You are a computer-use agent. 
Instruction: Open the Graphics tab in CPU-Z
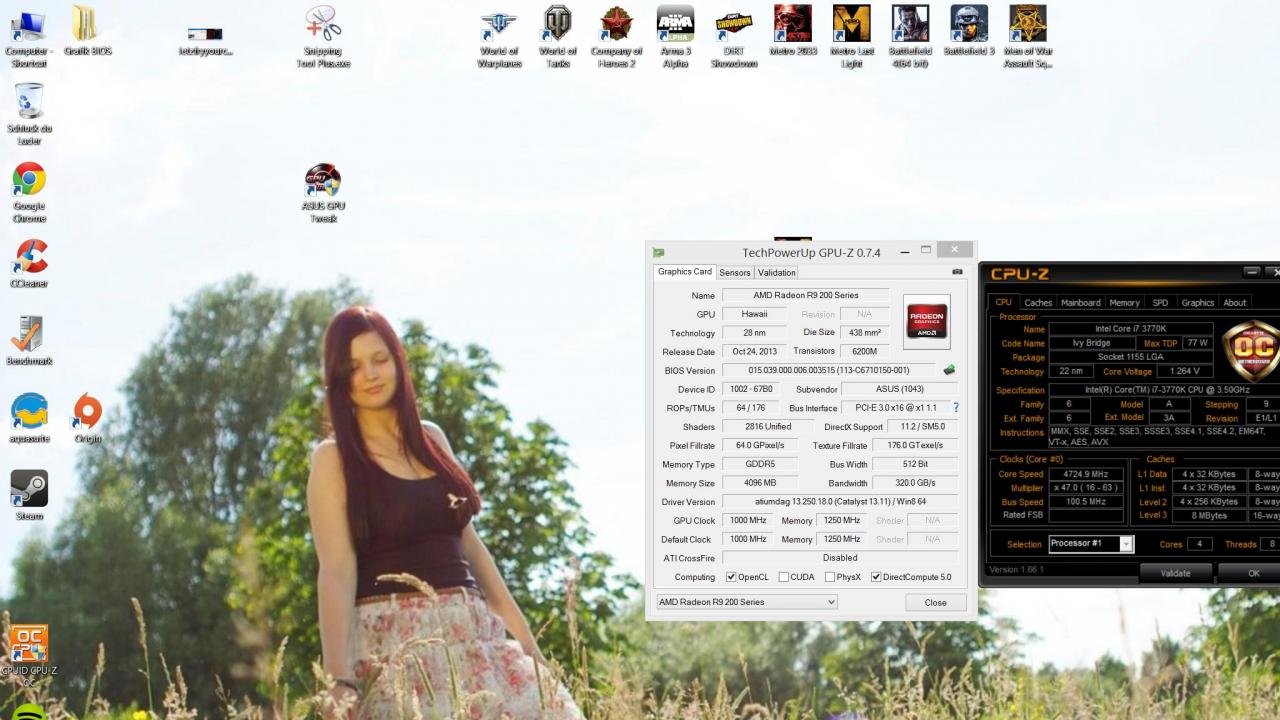1197,302
